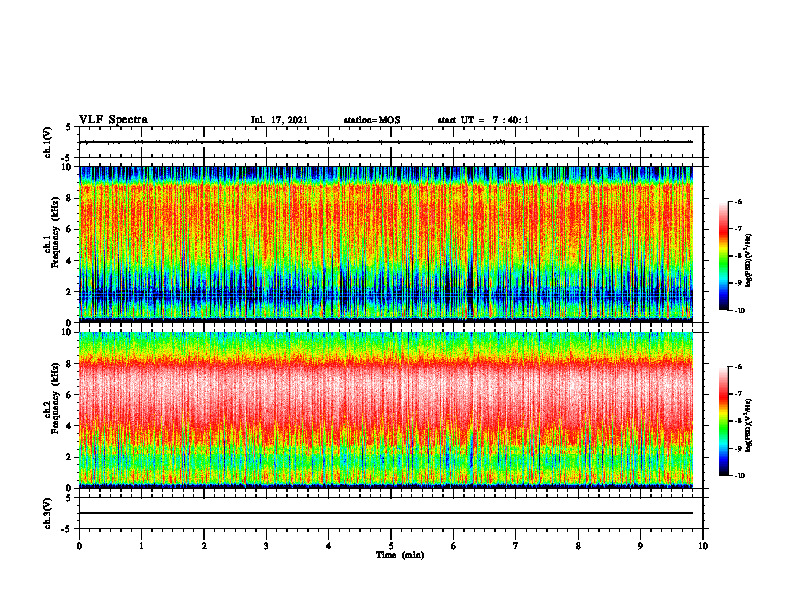The height and width of the screenshot is (612, 792).
Task: Click the "station=MOS" header label
Action: [x=372, y=120]
